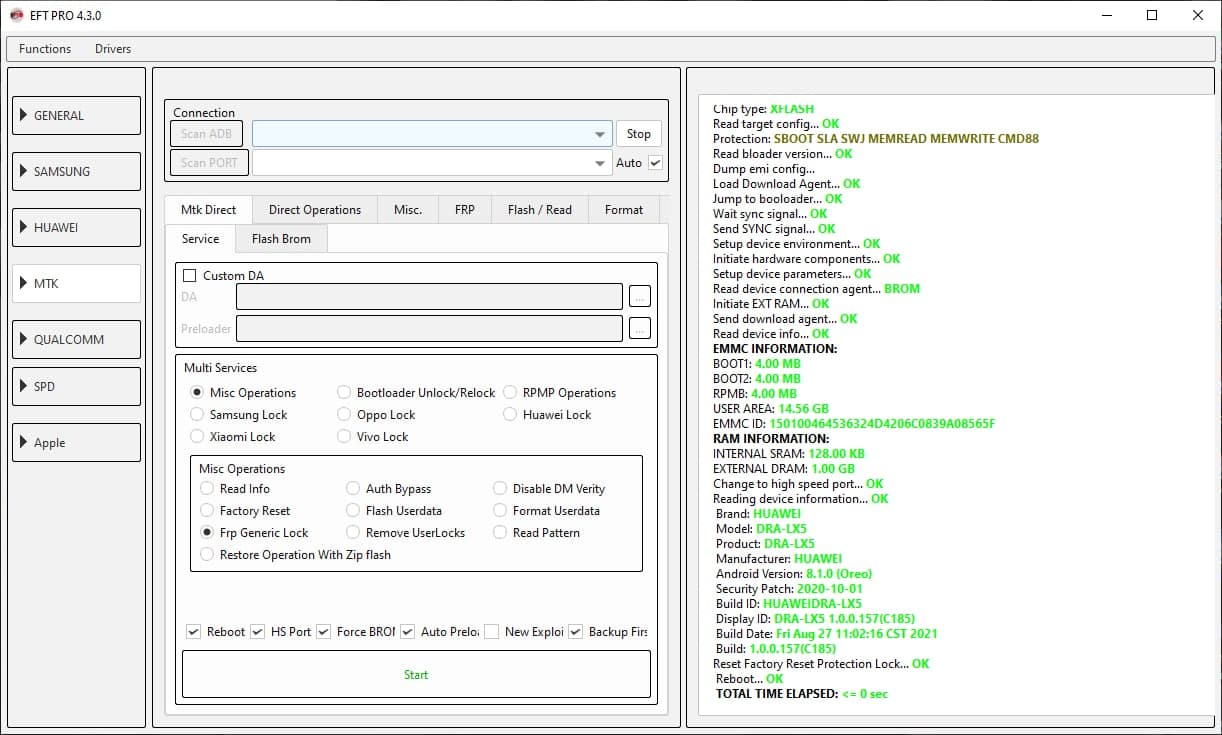Switch to the Mtk Direct tab

(208, 210)
